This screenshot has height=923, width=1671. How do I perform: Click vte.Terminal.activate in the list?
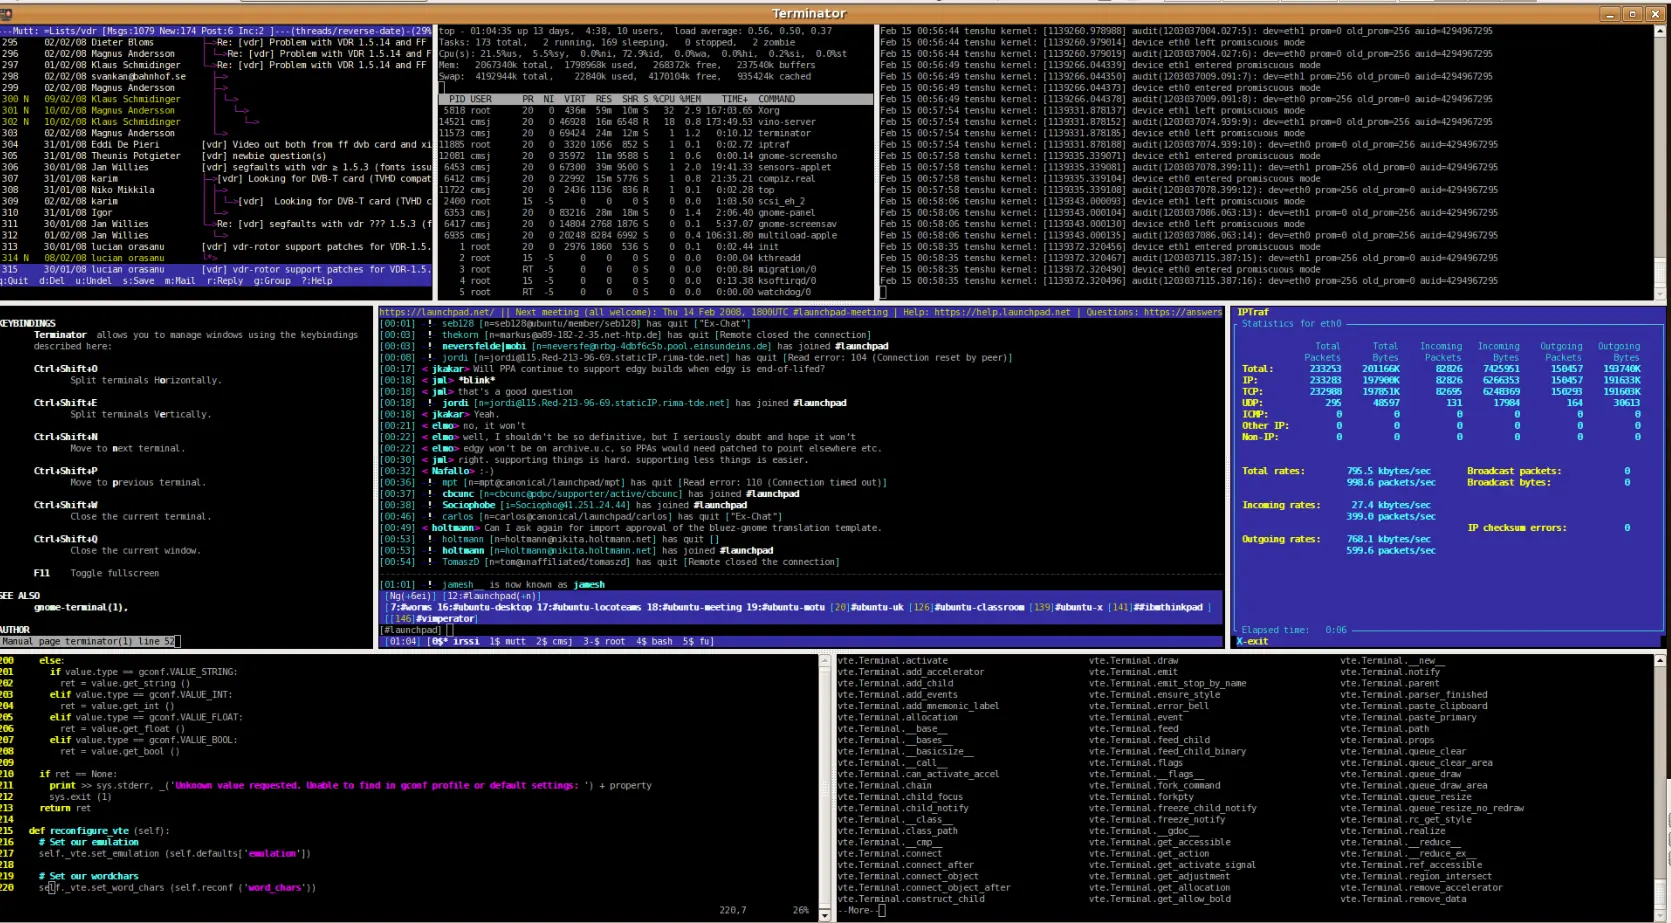[x=892, y=661]
